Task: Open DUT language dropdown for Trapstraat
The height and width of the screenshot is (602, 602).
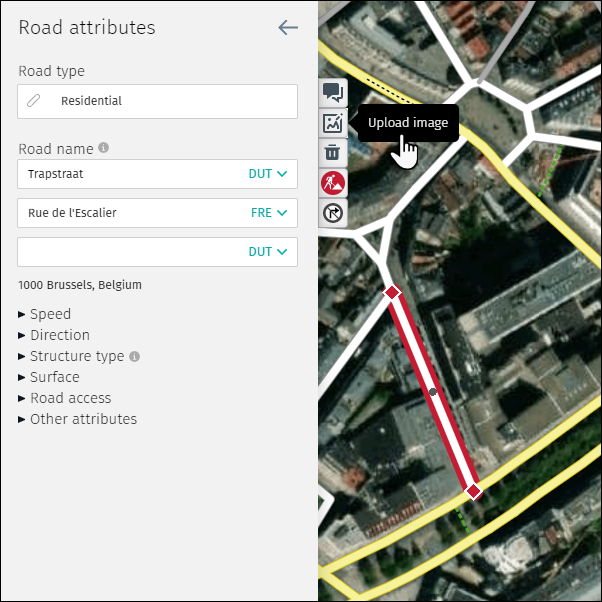Action: (x=268, y=174)
